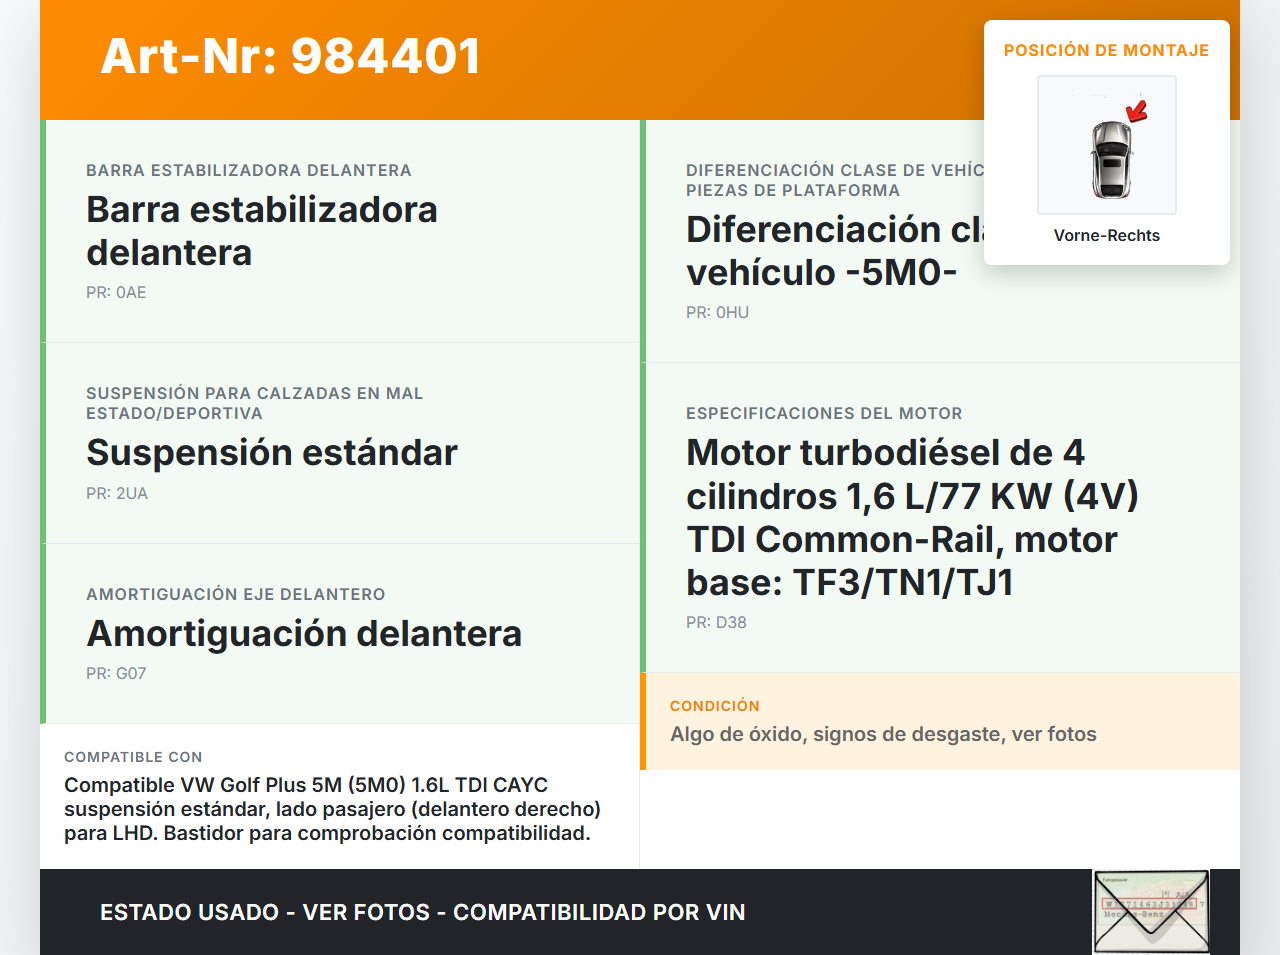Select the Suspensión estándar heading
The image size is (1280, 955).
272,453
